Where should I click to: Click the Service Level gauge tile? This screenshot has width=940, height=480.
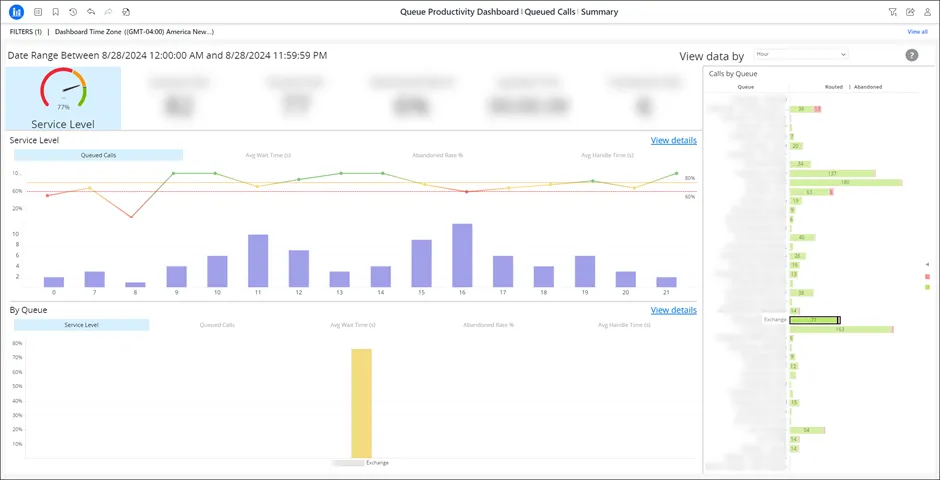[63, 98]
